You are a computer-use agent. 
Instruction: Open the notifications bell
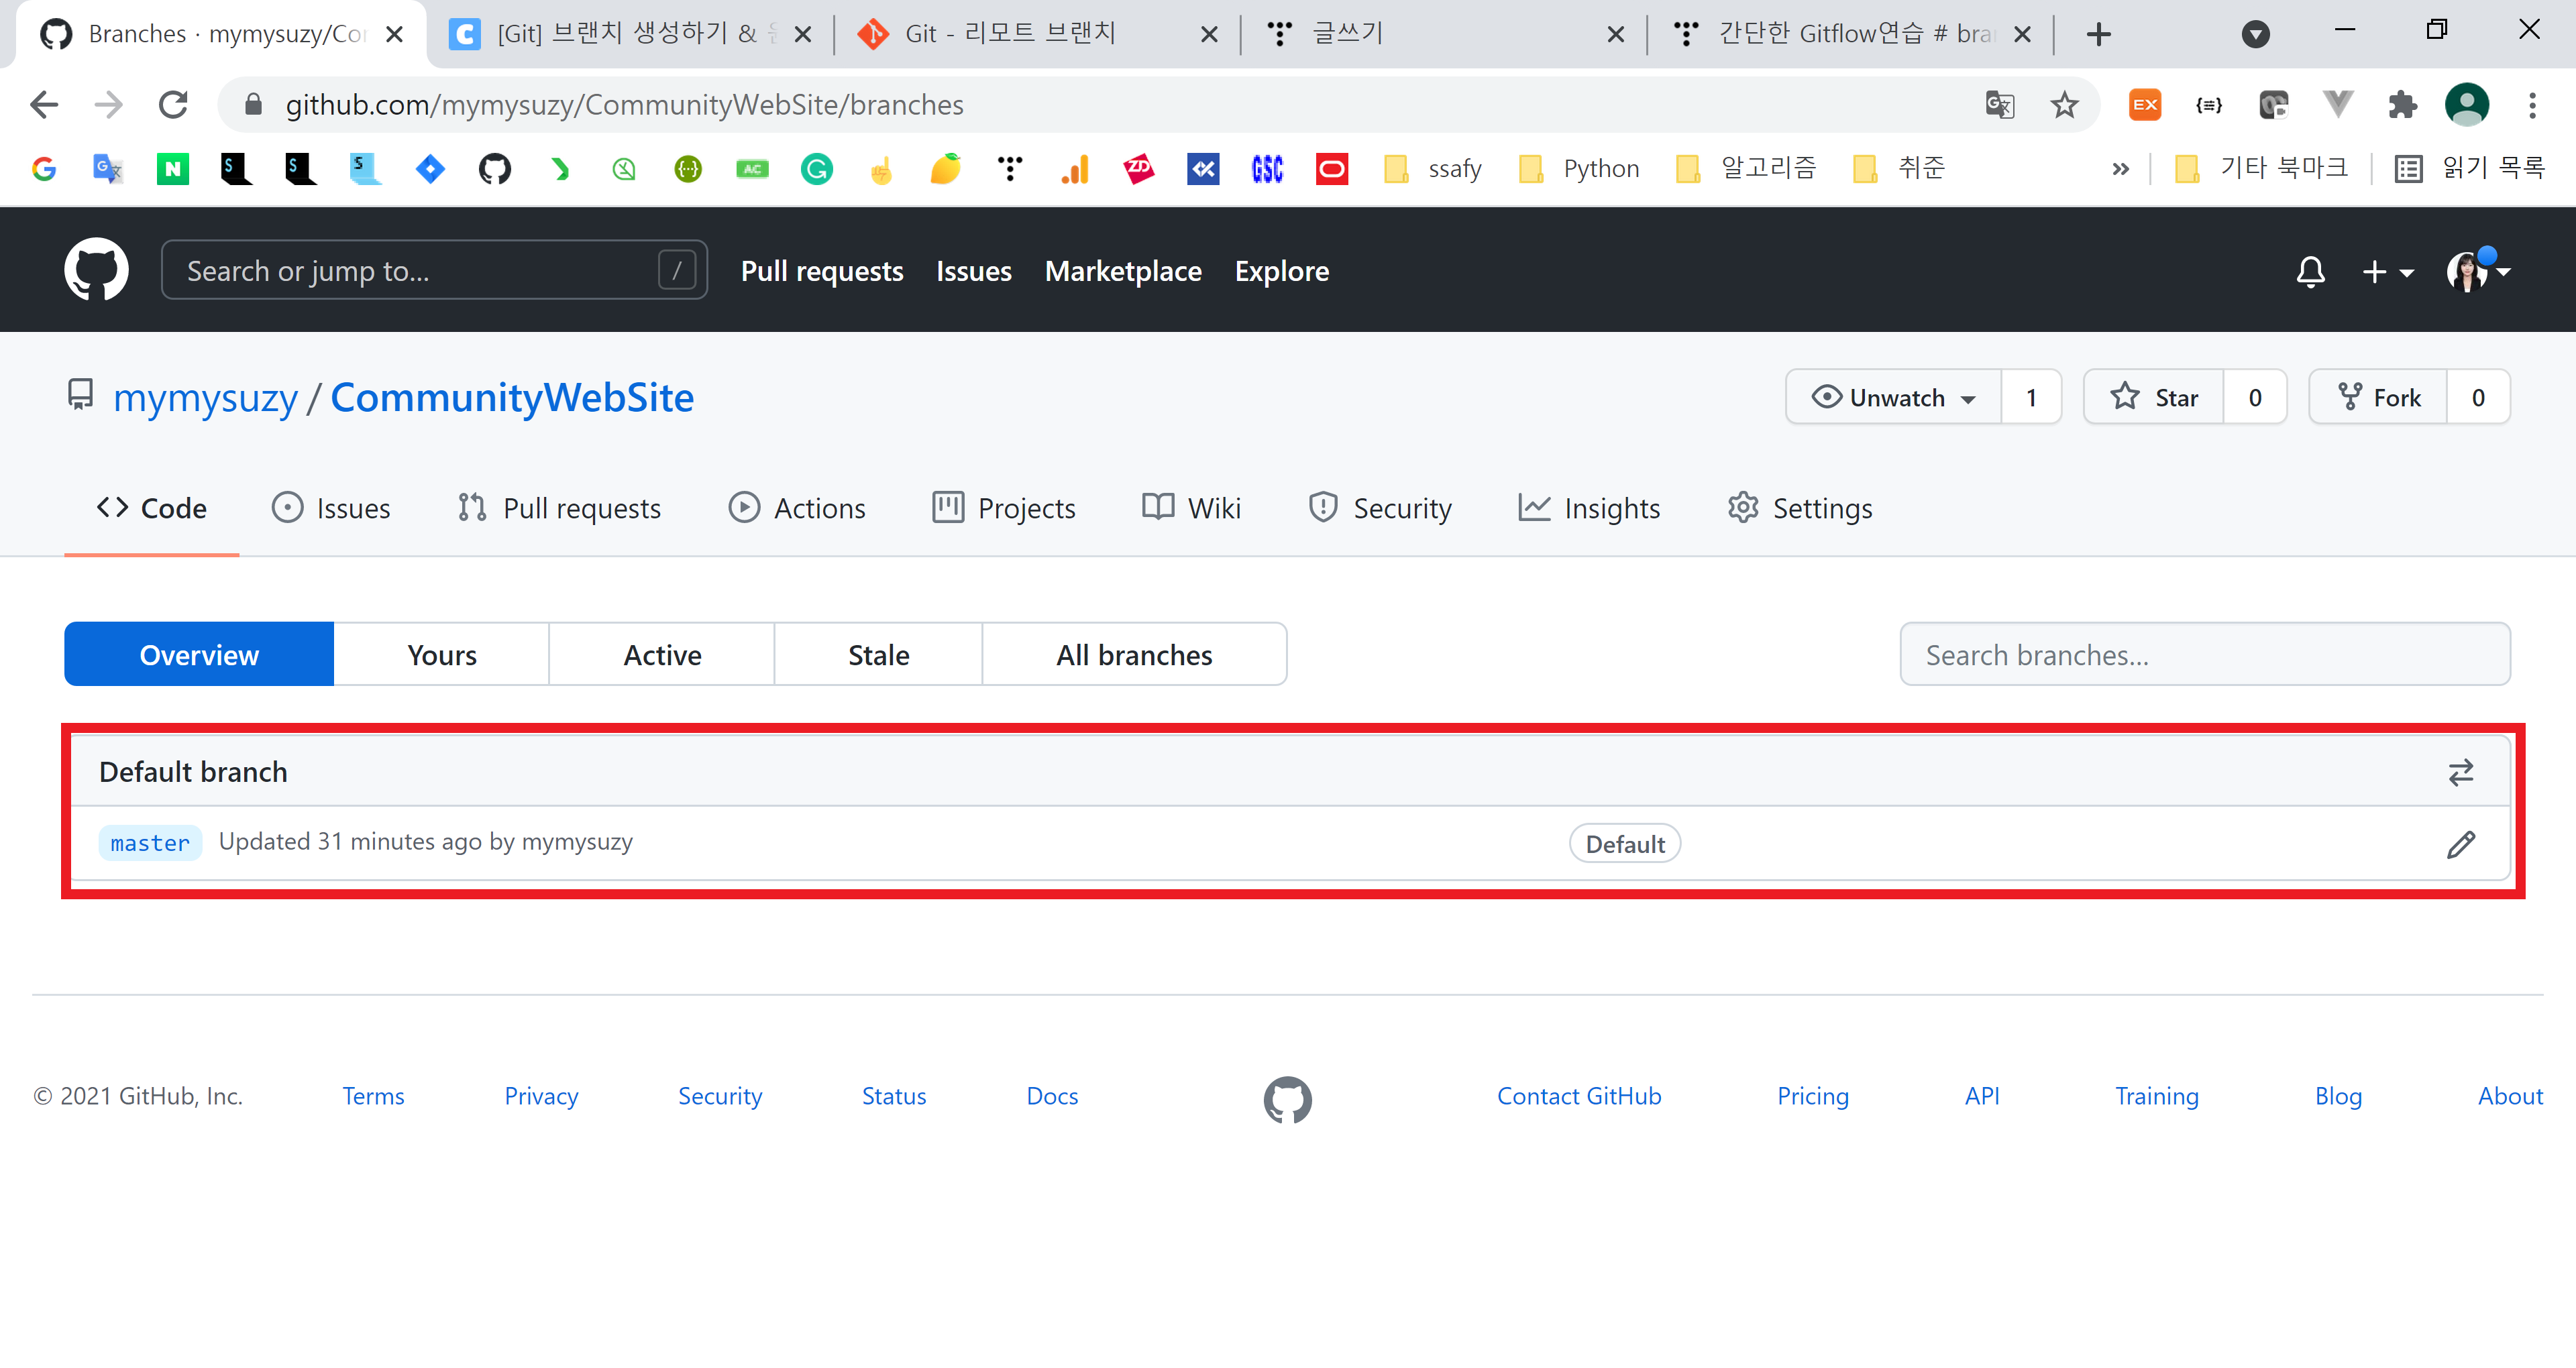[x=2310, y=271]
